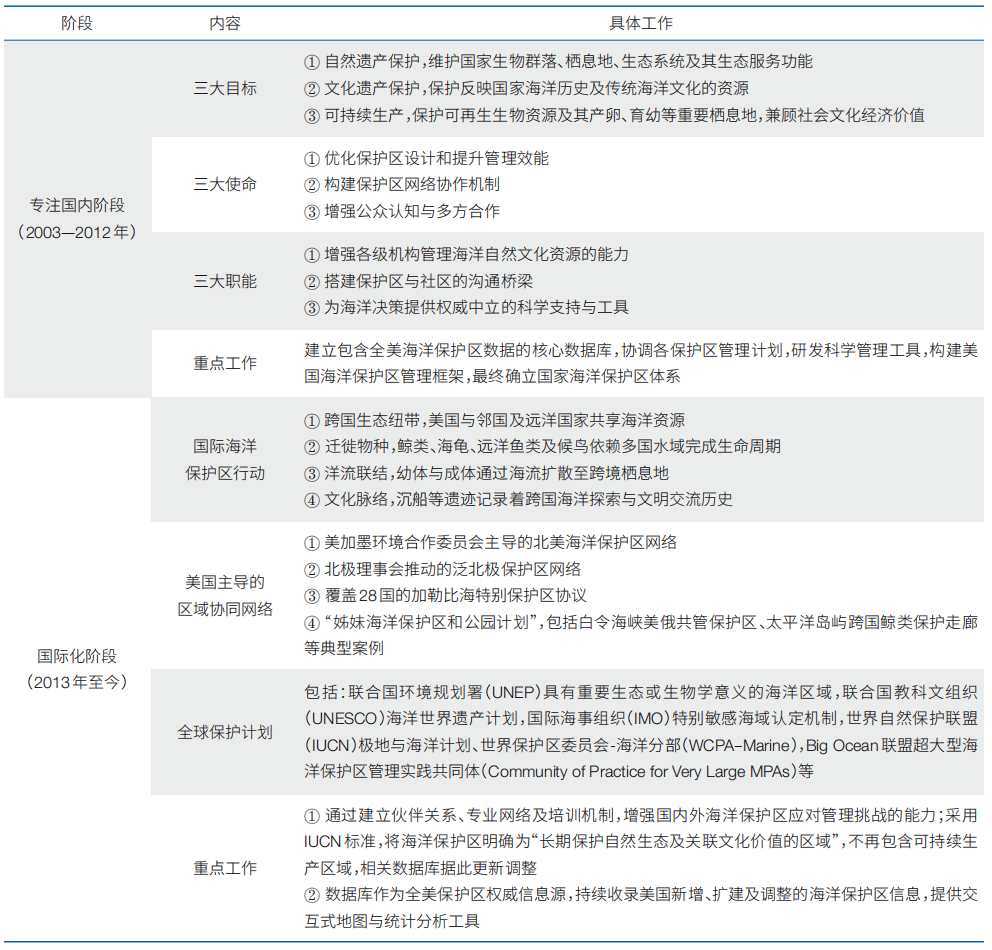The width and height of the screenshot is (992, 950).
Task: Click the line starting ④ 文化脉络
Action: (518, 500)
